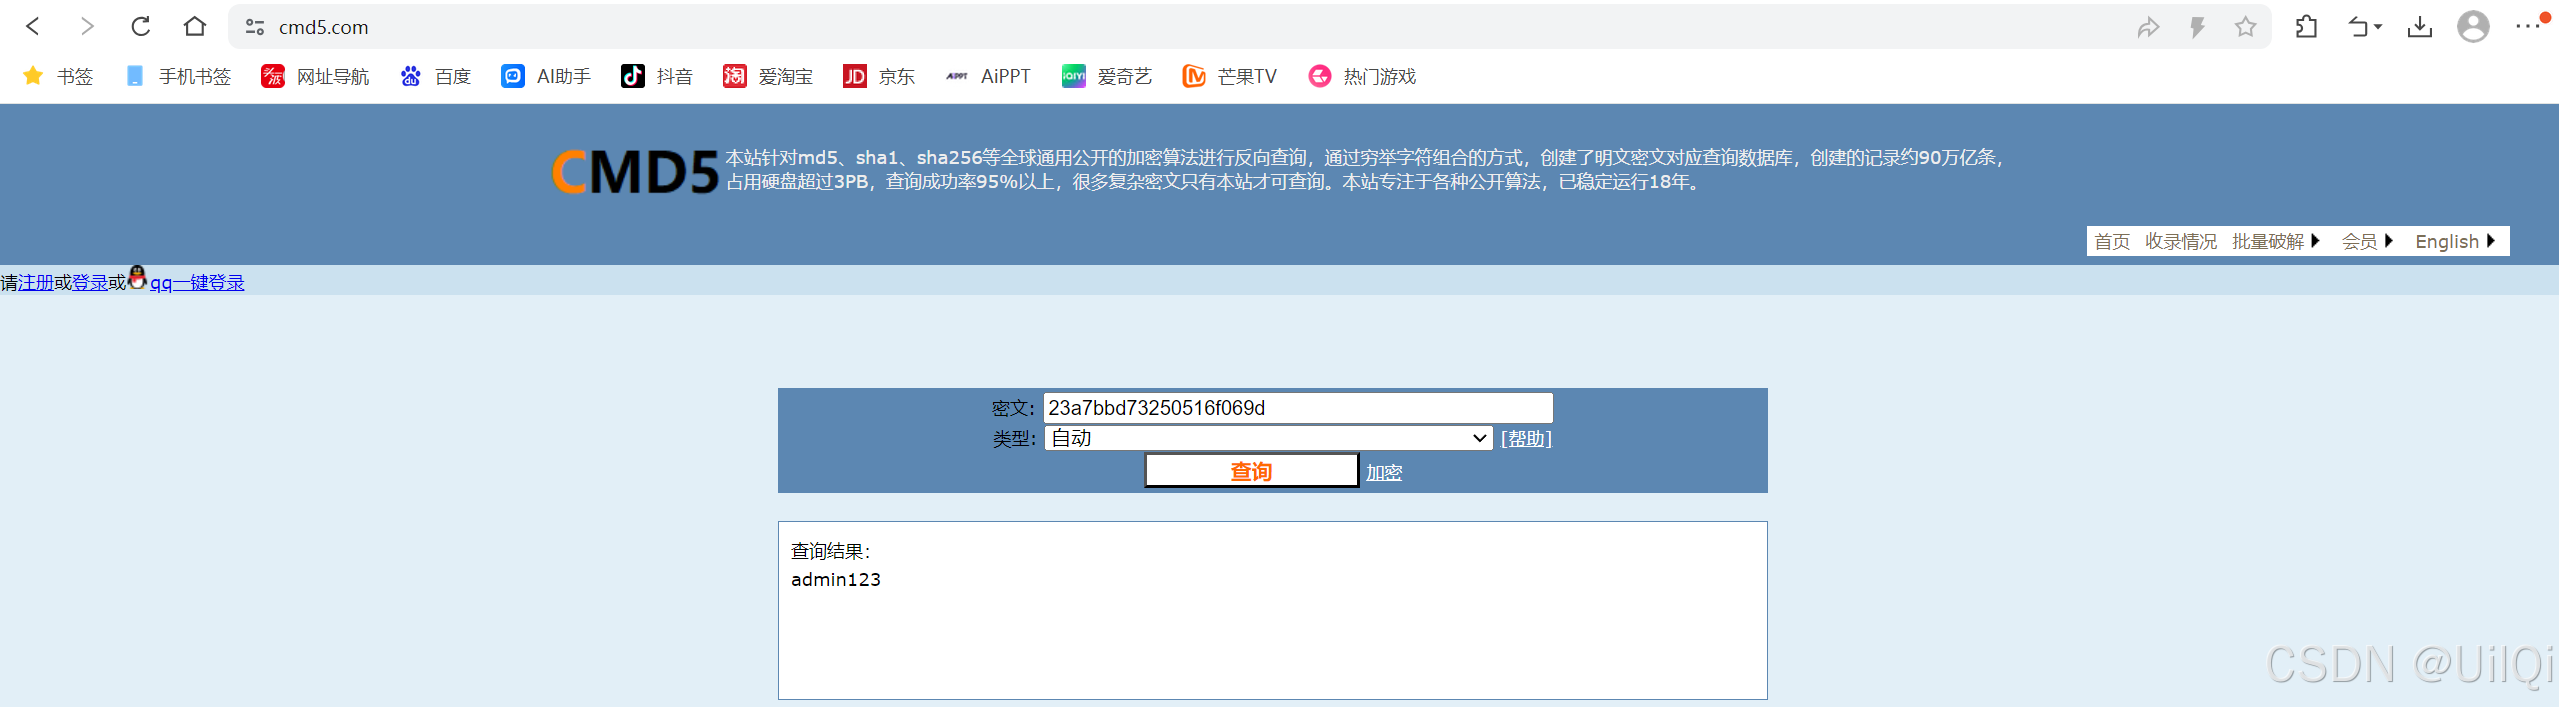The image size is (2559, 707).
Task: Click the result text admin123
Action: [x=835, y=580]
